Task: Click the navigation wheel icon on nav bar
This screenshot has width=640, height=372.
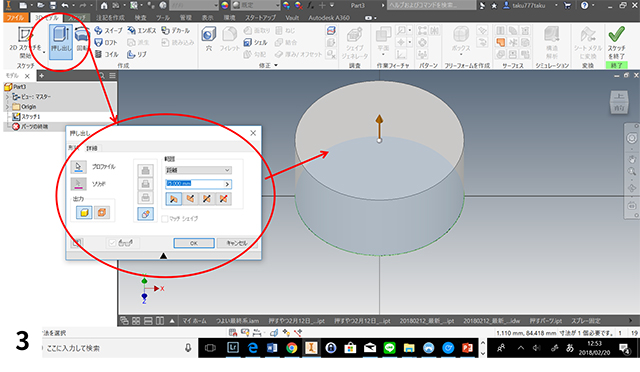Action: point(631,138)
